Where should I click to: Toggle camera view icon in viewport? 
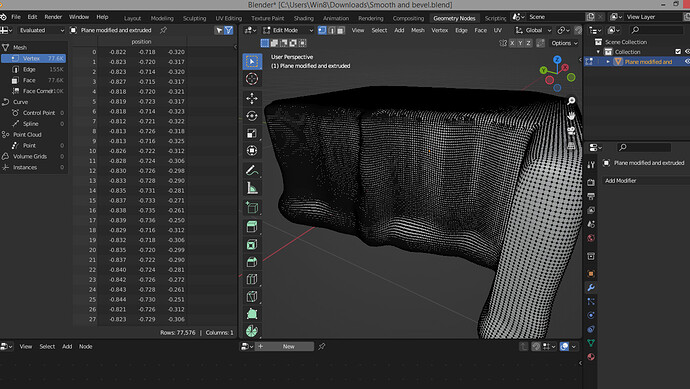[571, 131]
